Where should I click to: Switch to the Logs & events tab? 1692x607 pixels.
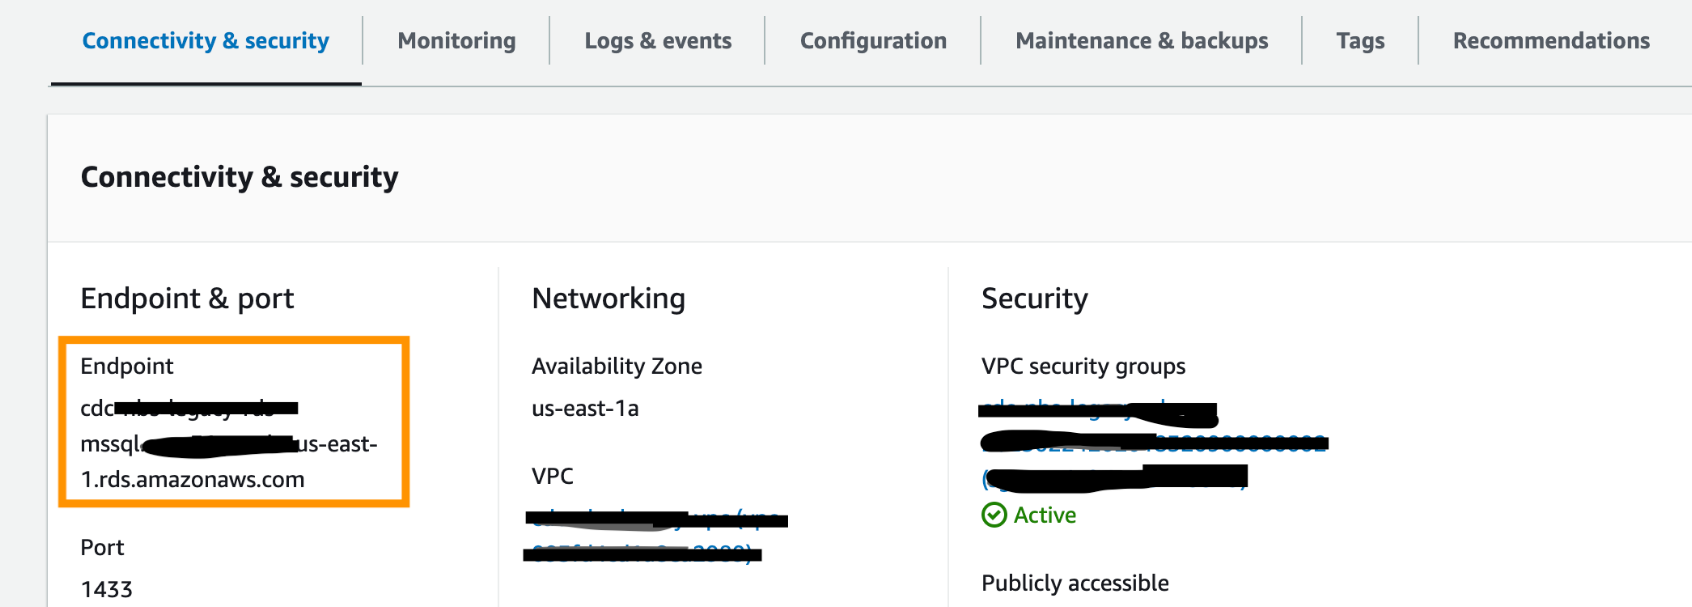pyautogui.click(x=658, y=41)
